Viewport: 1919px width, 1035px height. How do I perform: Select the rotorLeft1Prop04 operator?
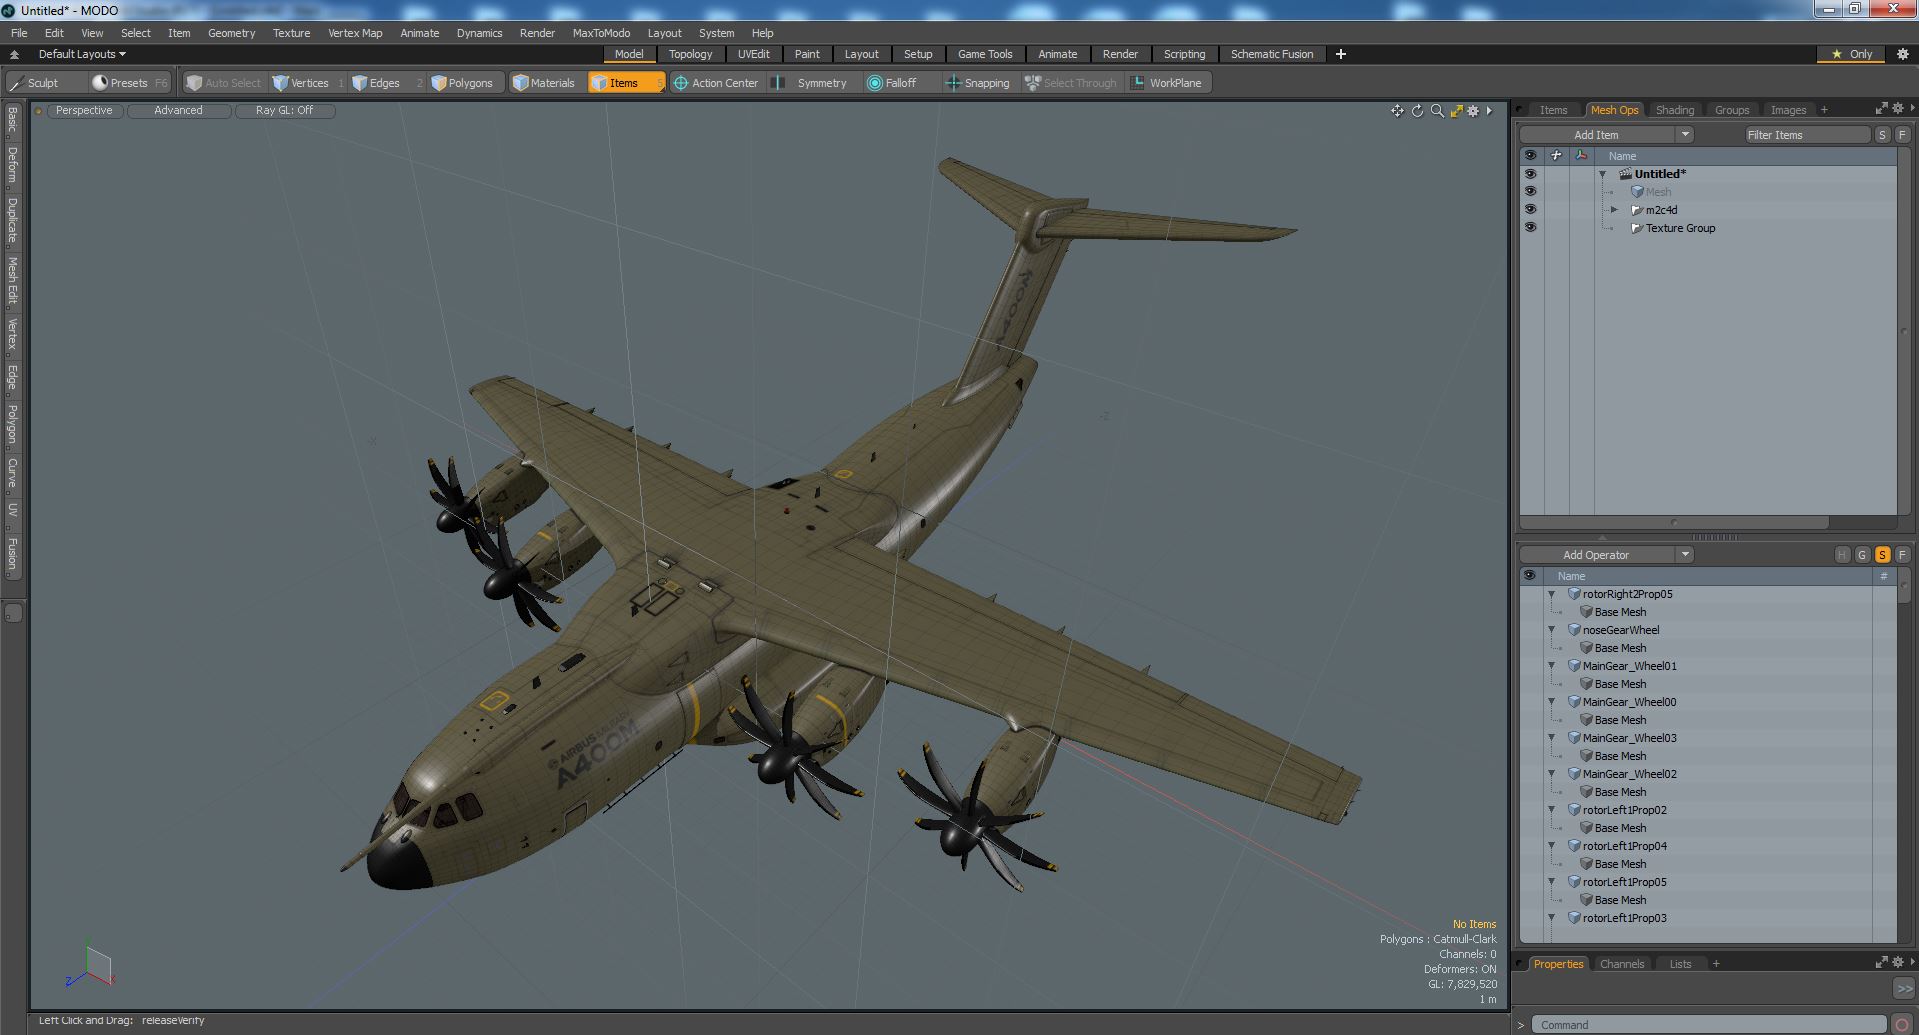pyautogui.click(x=1624, y=846)
